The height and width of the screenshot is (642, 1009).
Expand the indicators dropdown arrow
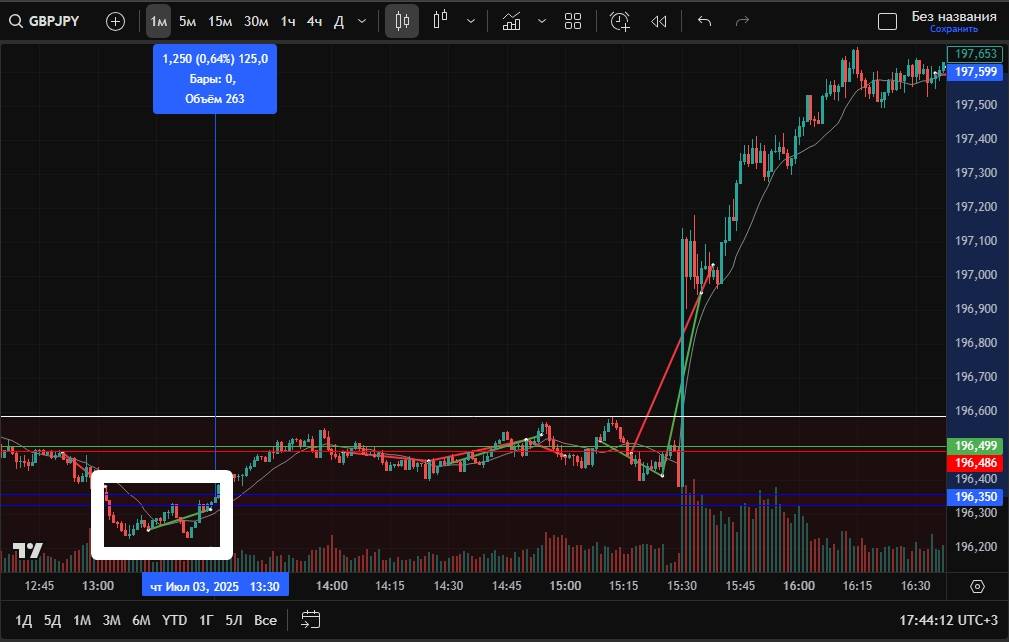542,21
